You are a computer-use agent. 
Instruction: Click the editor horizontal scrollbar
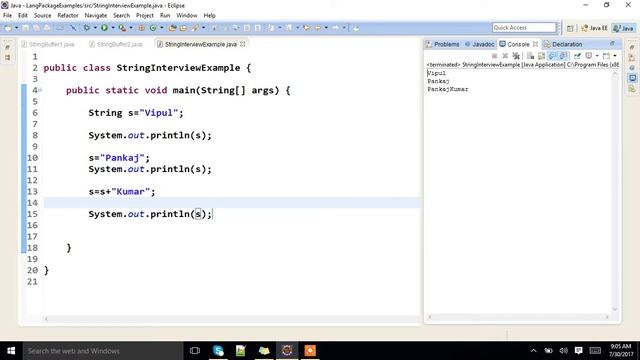(231, 319)
